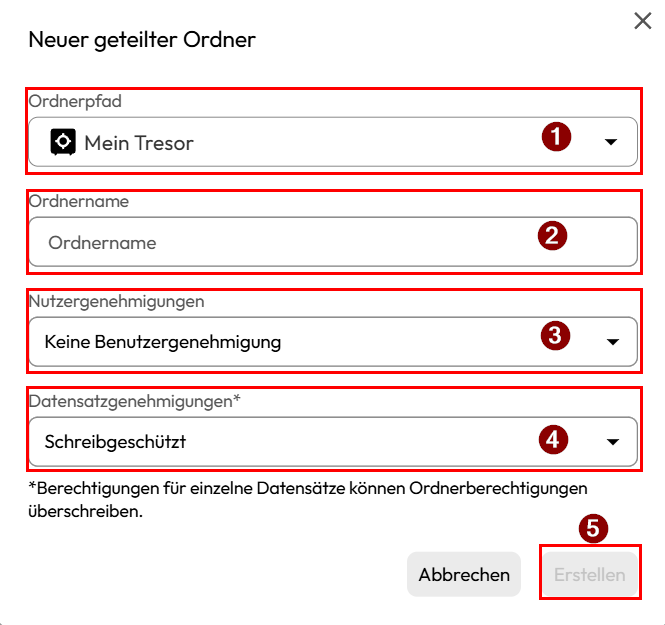The image size is (665, 625).
Task: Click the red number 2 badge
Action: pyautogui.click(x=552, y=236)
